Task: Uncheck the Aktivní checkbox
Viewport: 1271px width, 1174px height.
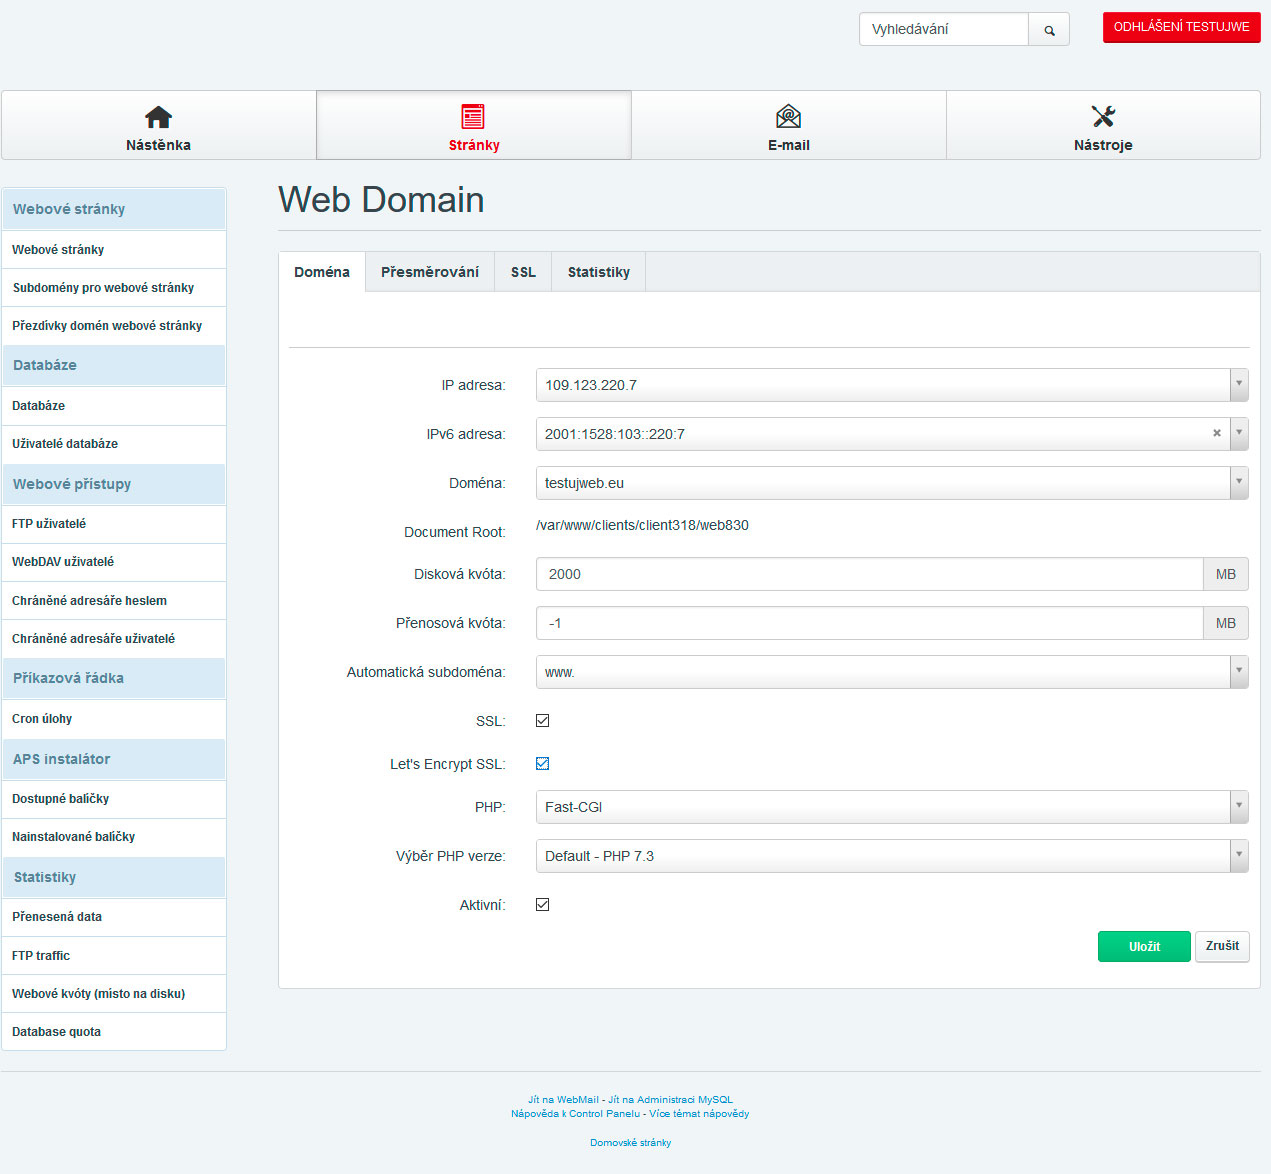Action: [543, 905]
